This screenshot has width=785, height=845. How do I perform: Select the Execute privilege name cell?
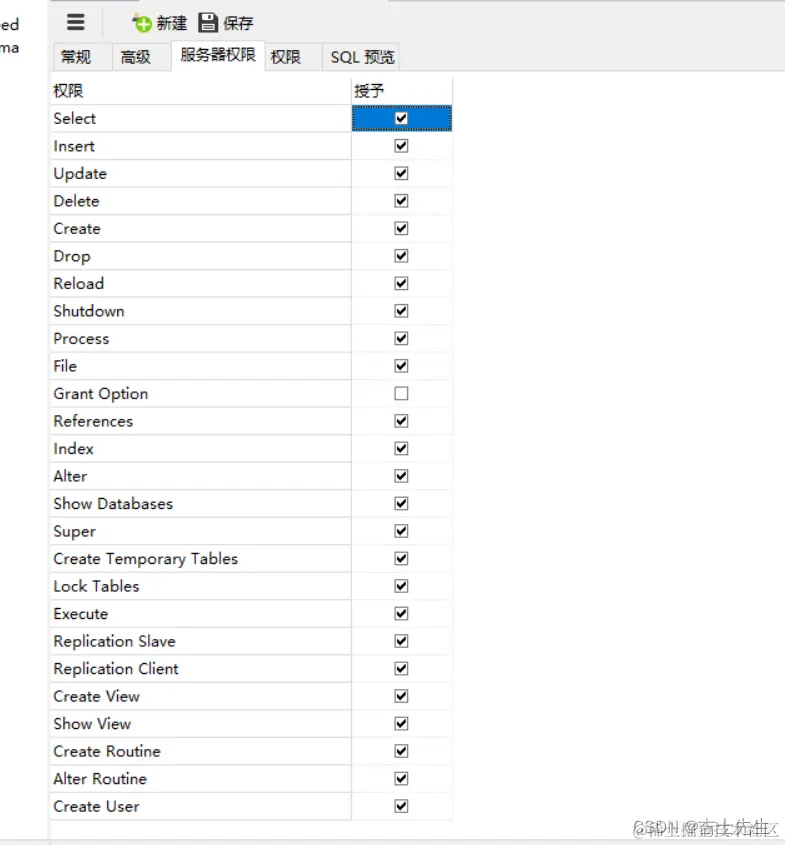pyautogui.click(x=200, y=613)
